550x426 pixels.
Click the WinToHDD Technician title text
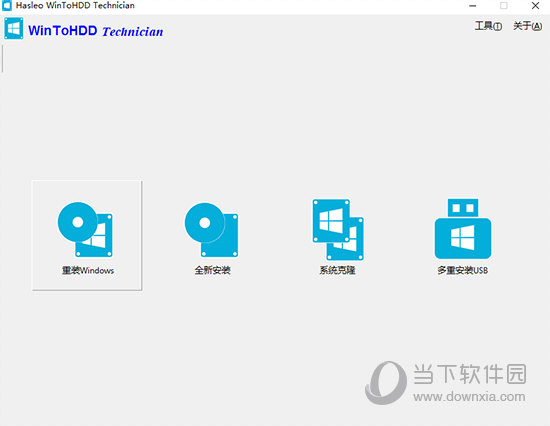[x=95, y=31]
